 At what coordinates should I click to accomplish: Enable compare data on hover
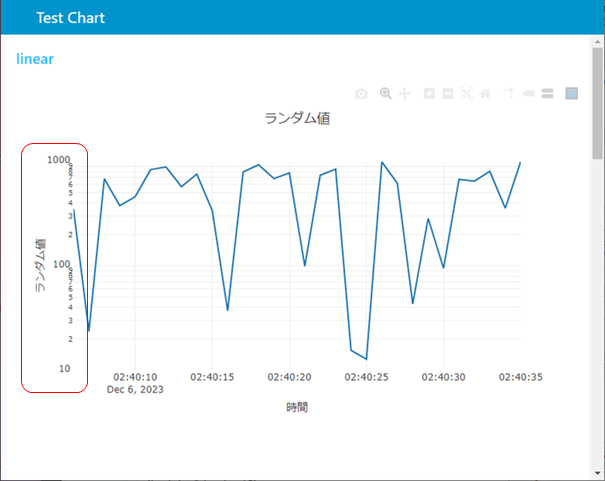coord(547,94)
